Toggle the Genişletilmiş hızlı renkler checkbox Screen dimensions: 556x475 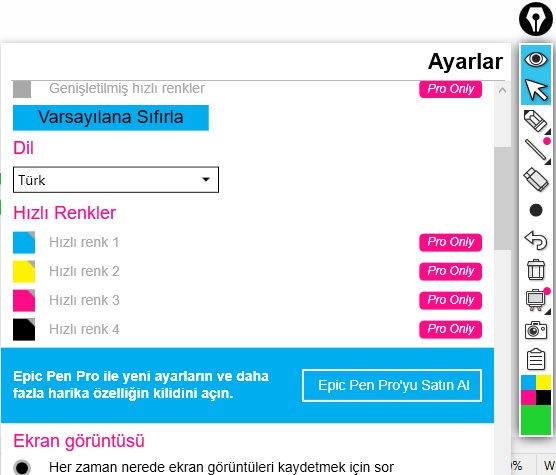point(22,89)
